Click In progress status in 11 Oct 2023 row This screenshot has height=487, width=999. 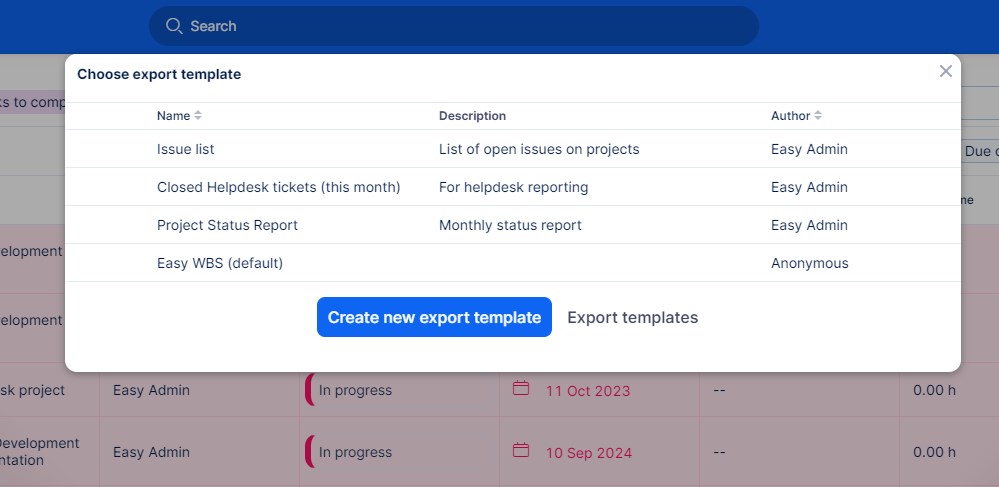(355, 390)
